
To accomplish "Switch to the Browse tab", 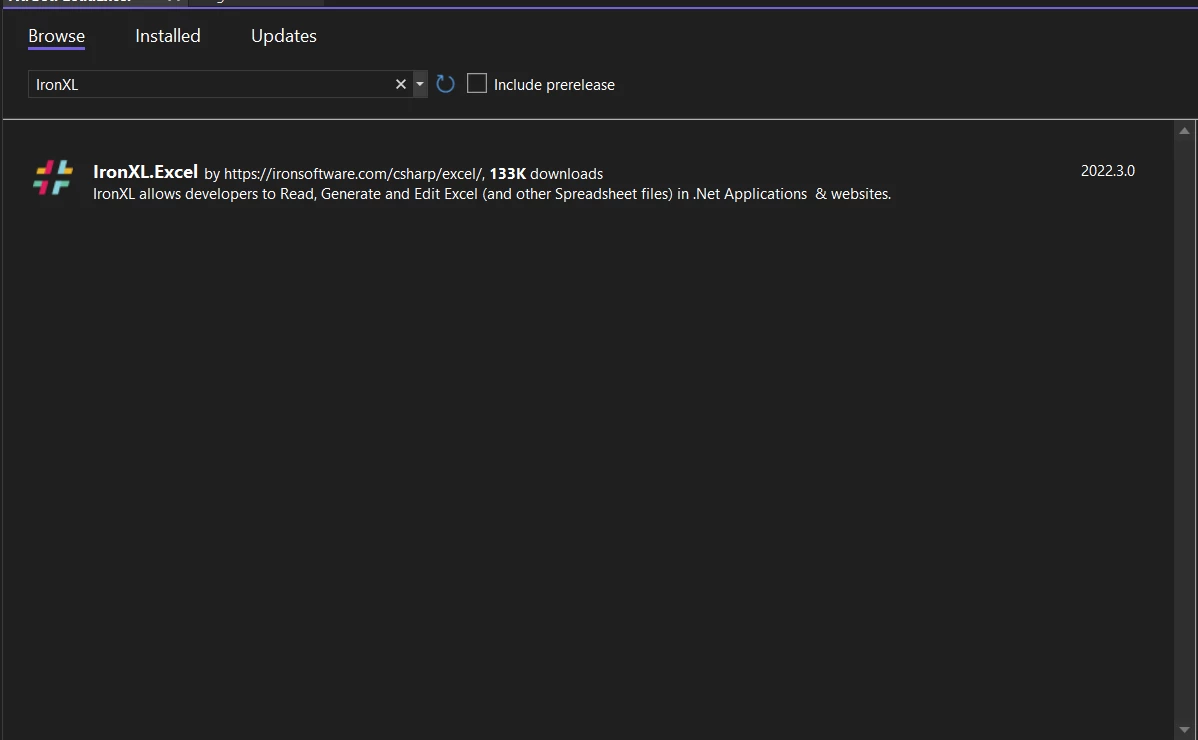I will pos(56,36).
